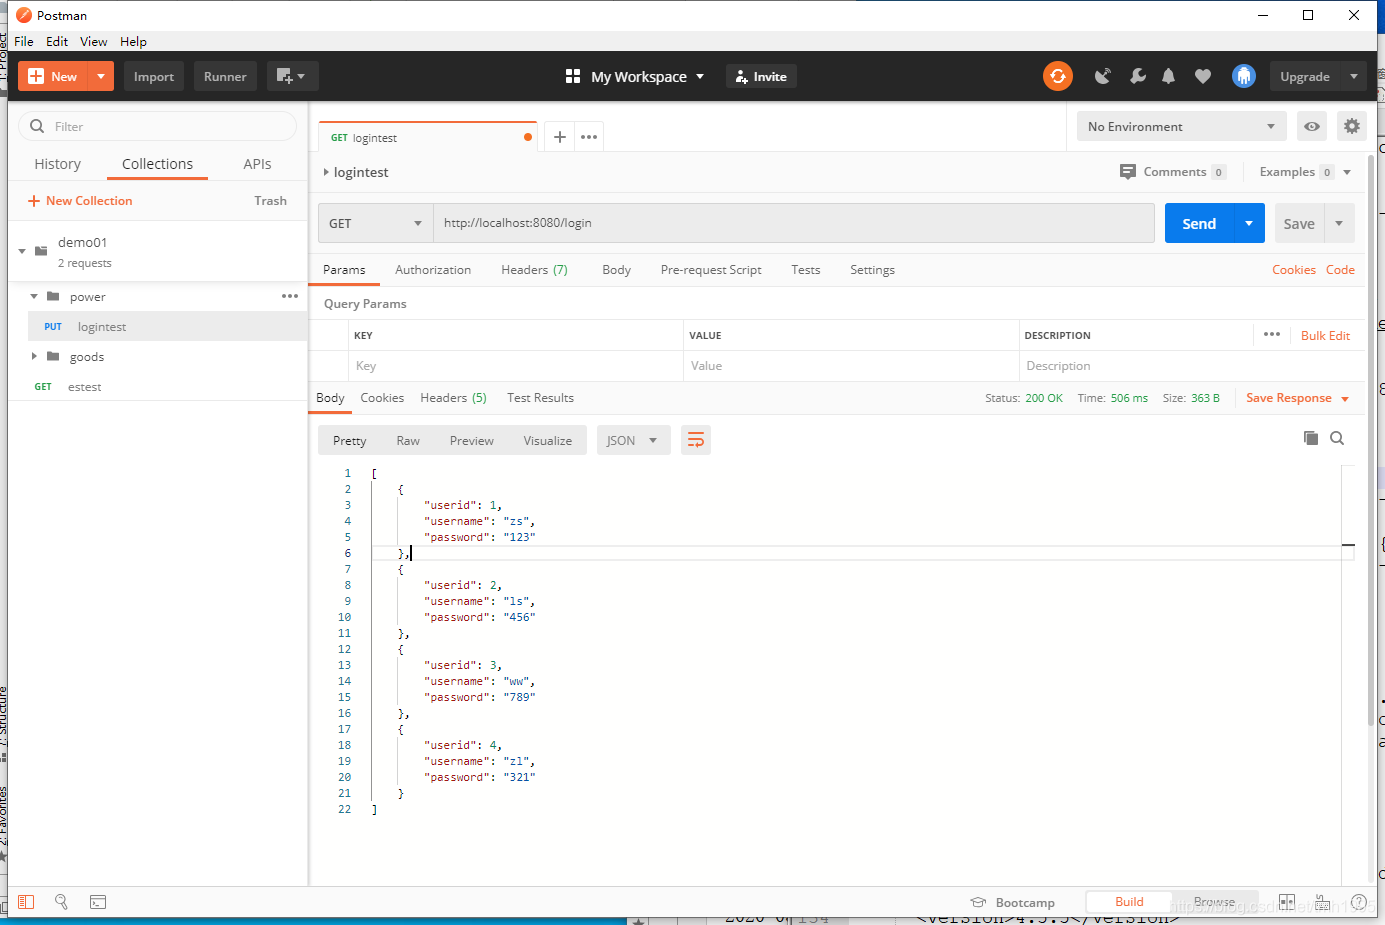Click into the request URL field
The width and height of the screenshot is (1385, 925).
pos(794,223)
